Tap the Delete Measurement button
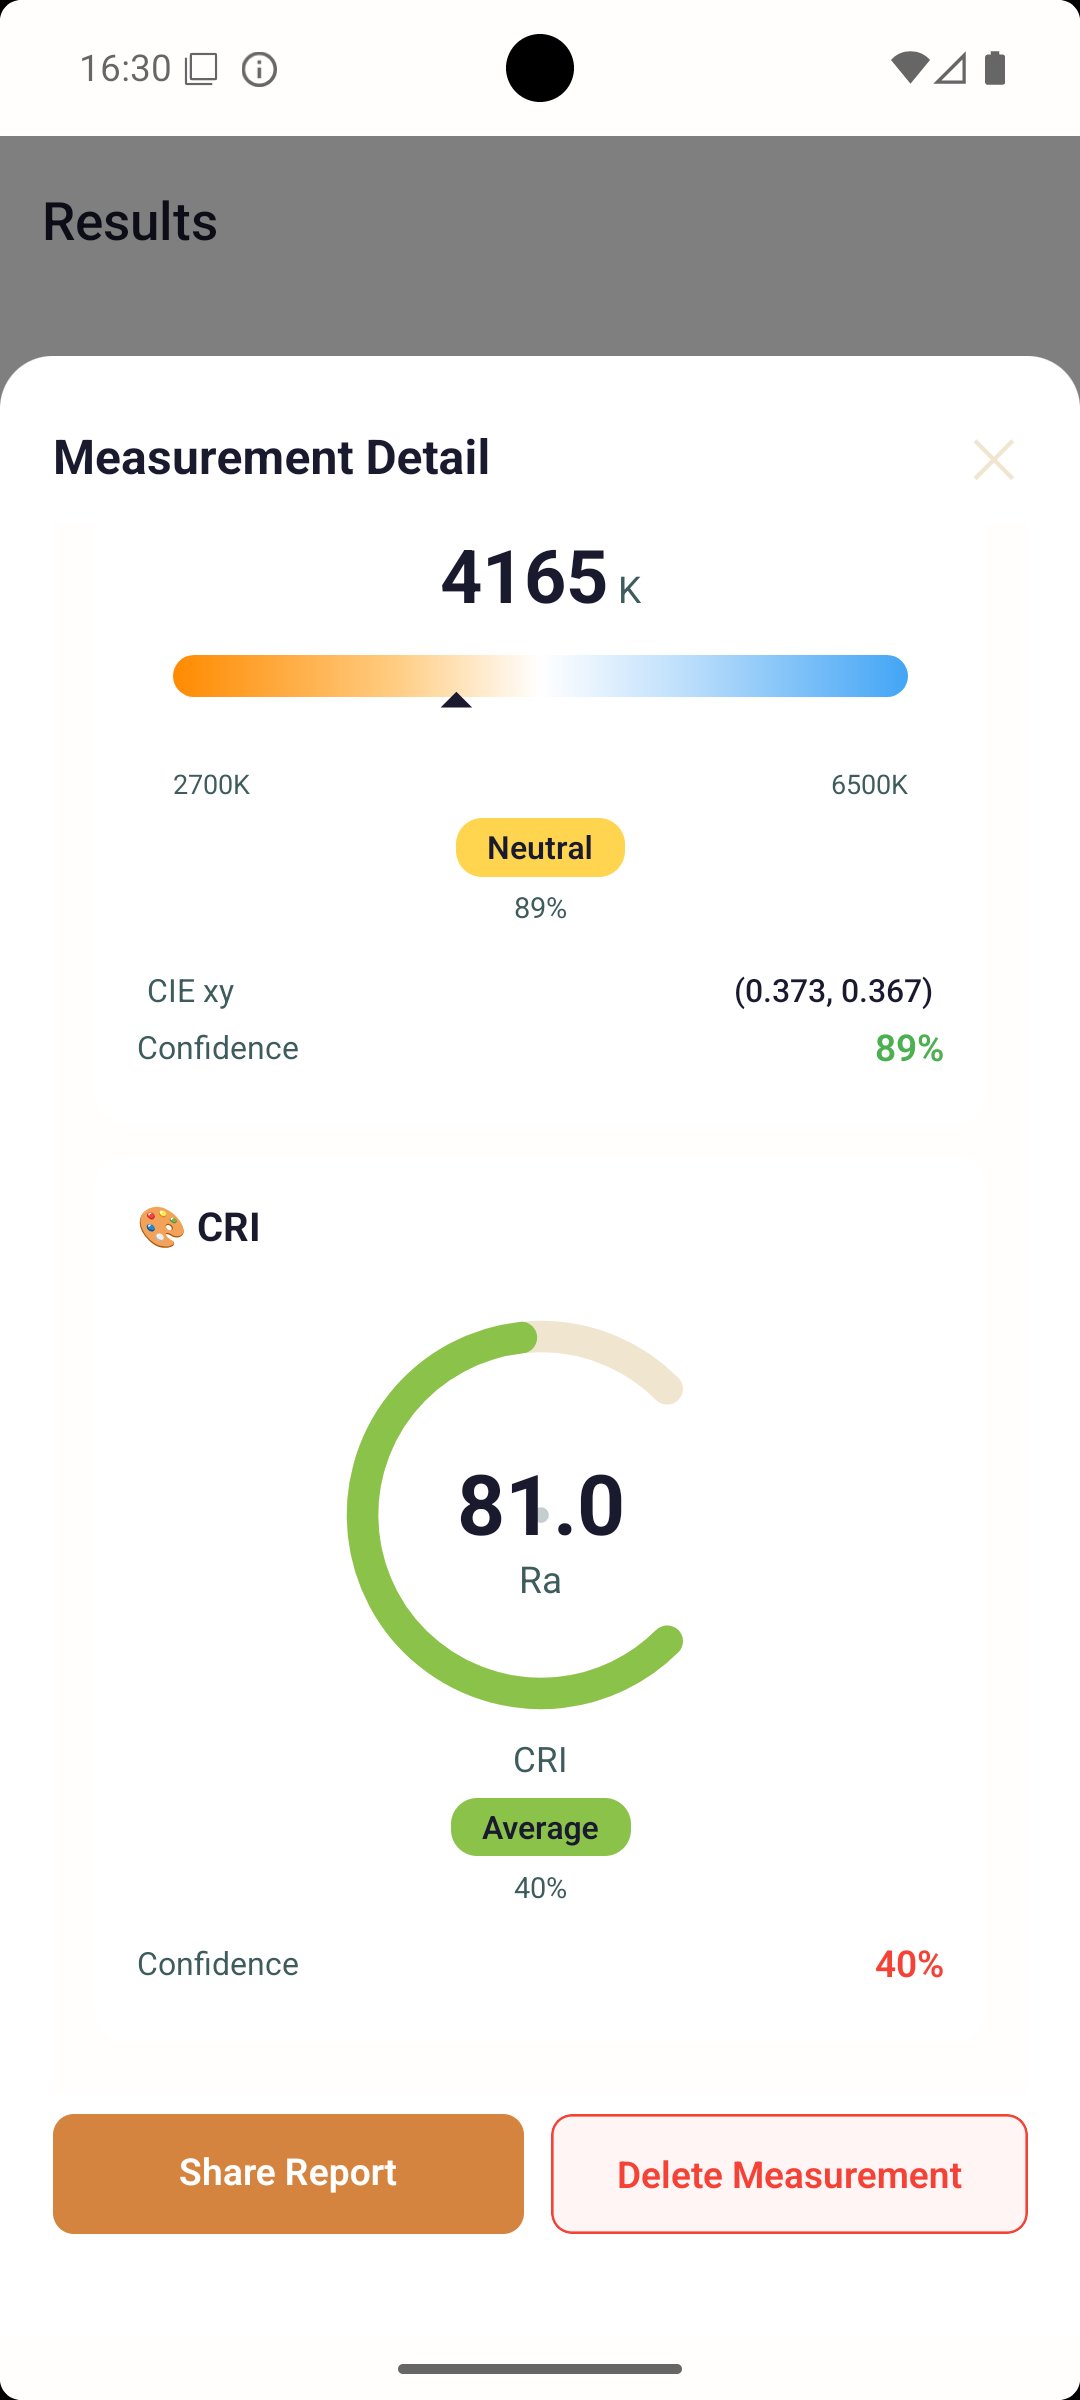This screenshot has width=1080, height=2400. point(789,2173)
